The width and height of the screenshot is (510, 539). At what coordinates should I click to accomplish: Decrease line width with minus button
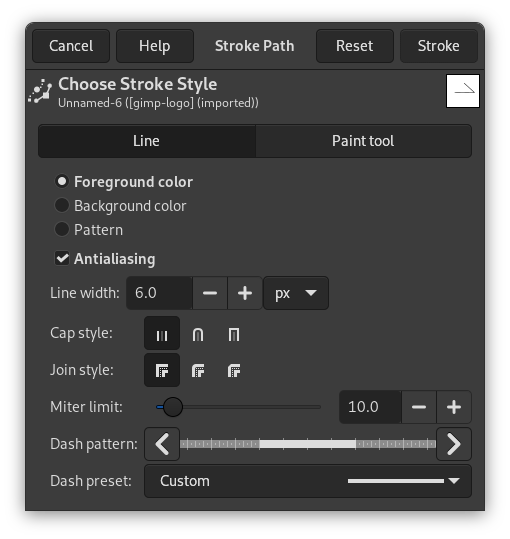coord(210,293)
